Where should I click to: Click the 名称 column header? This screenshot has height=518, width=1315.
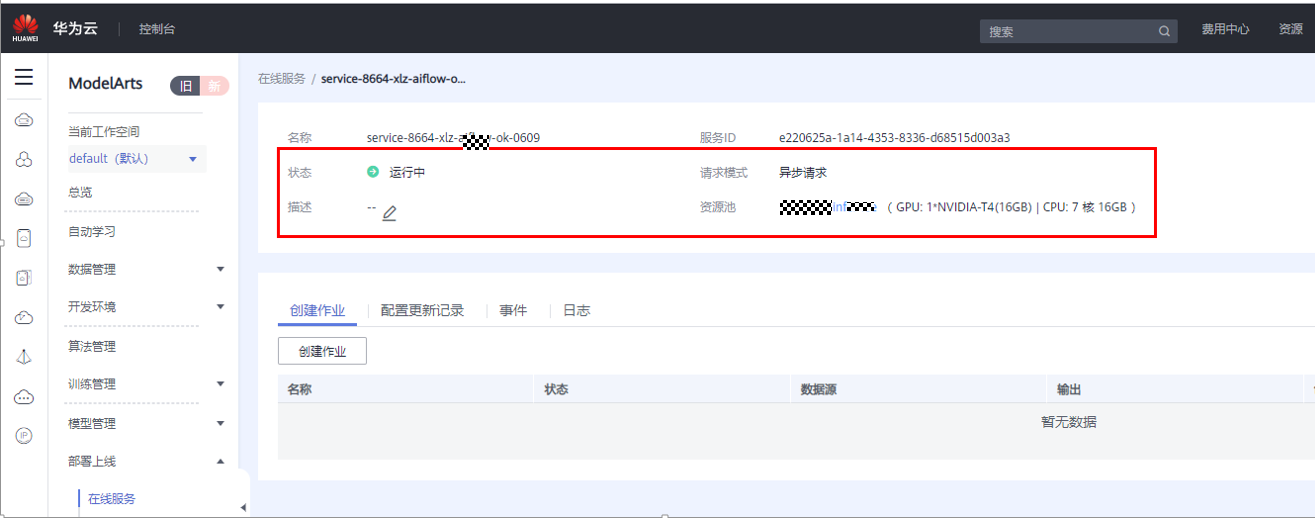click(299, 389)
